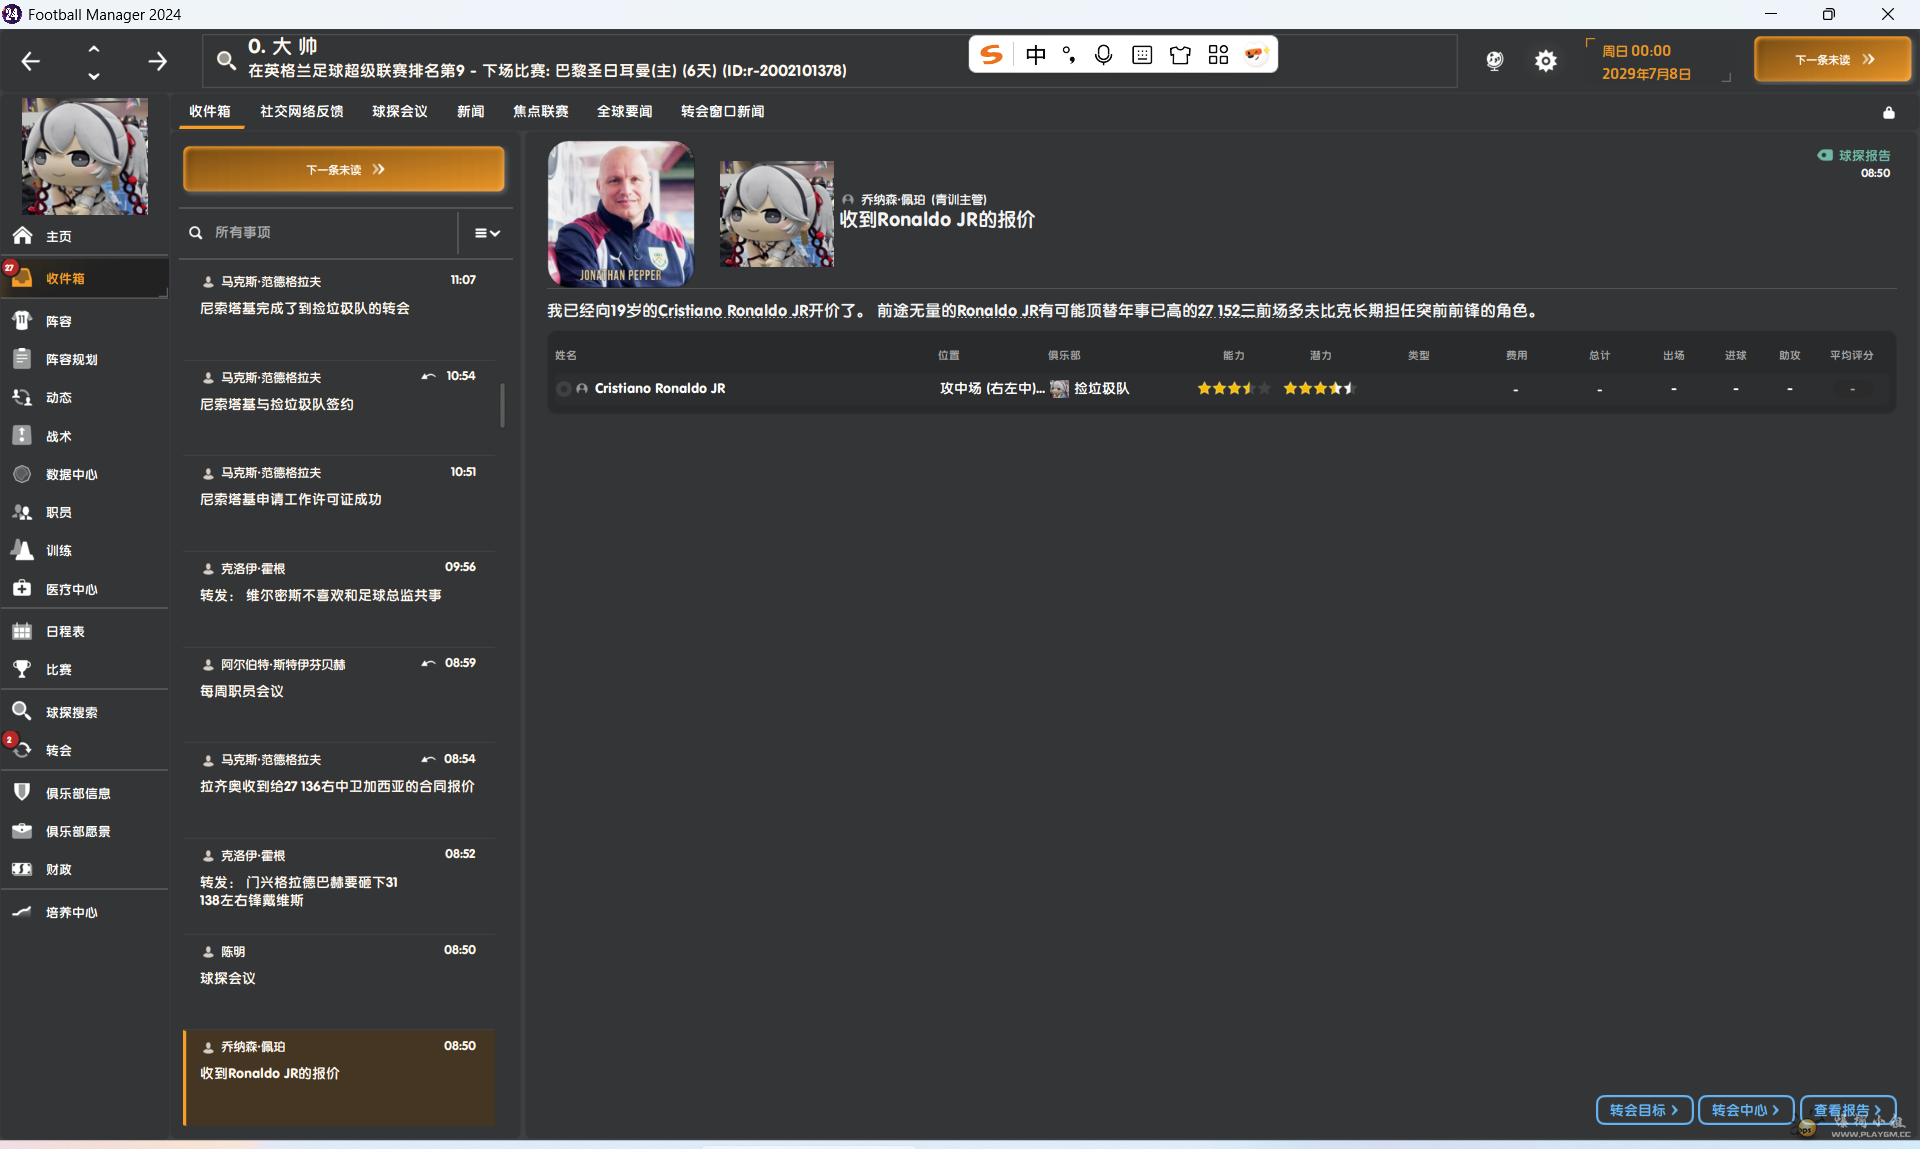
Task: Click the down chevron in navigation history
Action: point(94,76)
